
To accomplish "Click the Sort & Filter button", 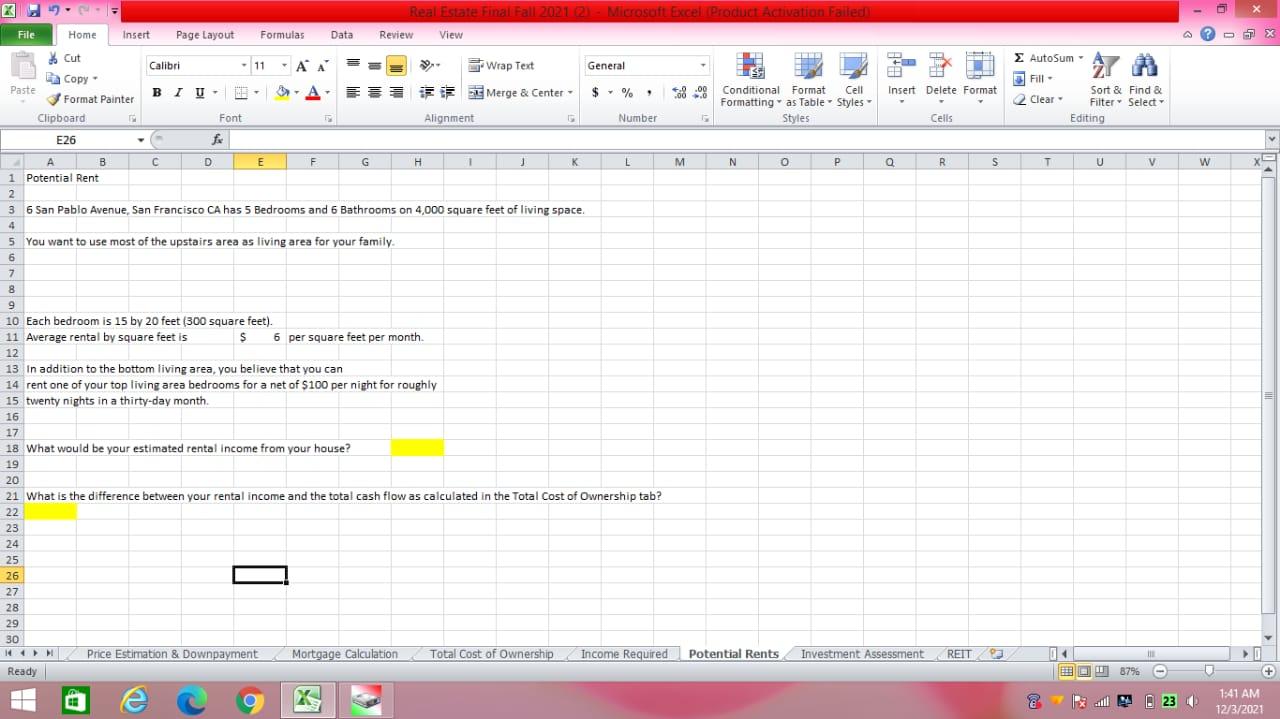I will point(1104,80).
